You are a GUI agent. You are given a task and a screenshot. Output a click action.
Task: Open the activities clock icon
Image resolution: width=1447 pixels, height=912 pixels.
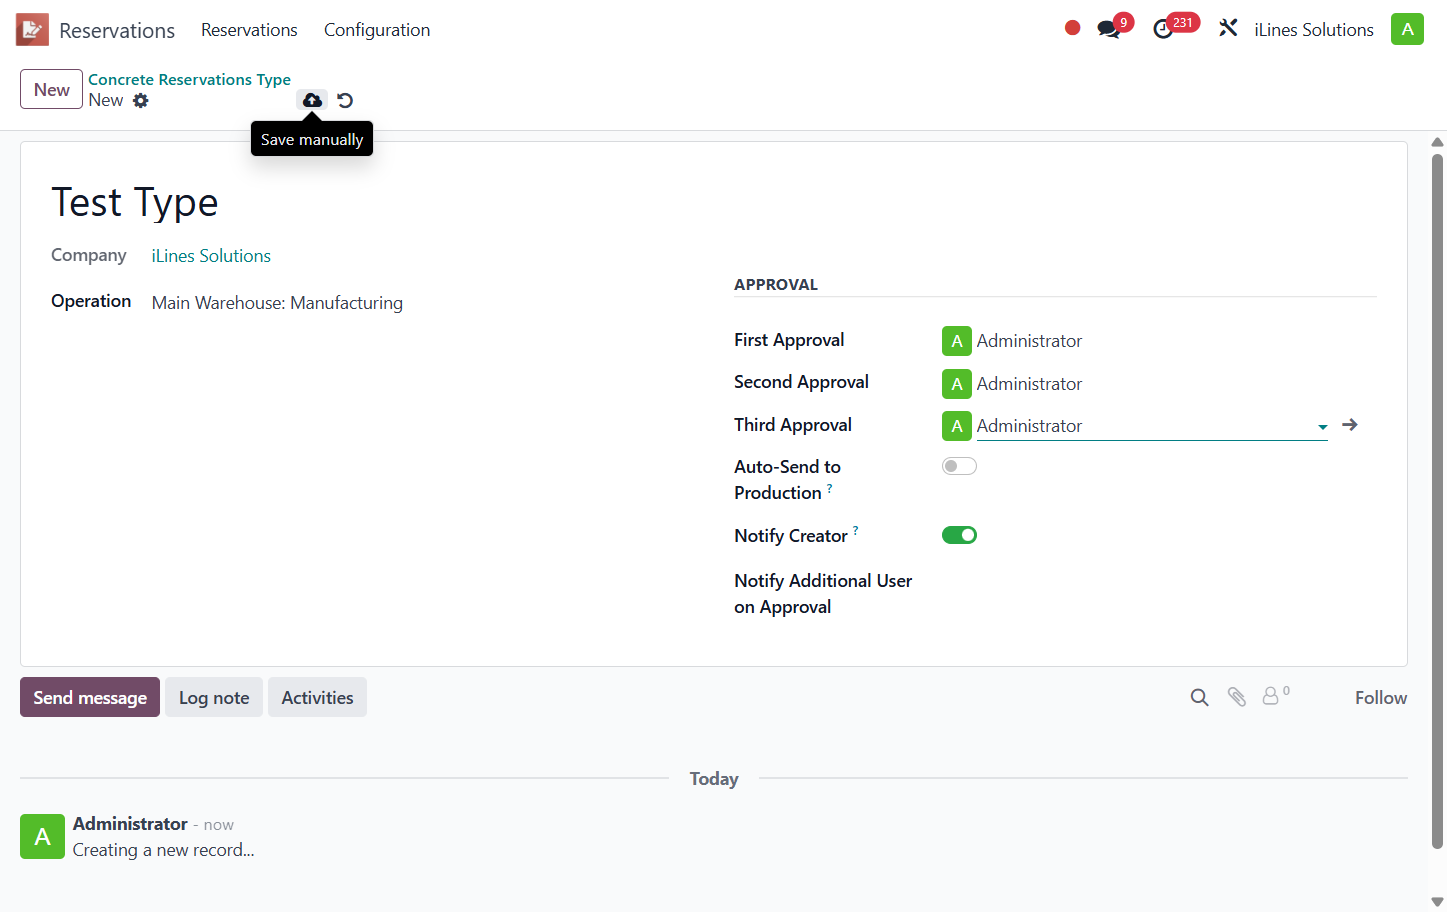click(x=1163, y=30)
